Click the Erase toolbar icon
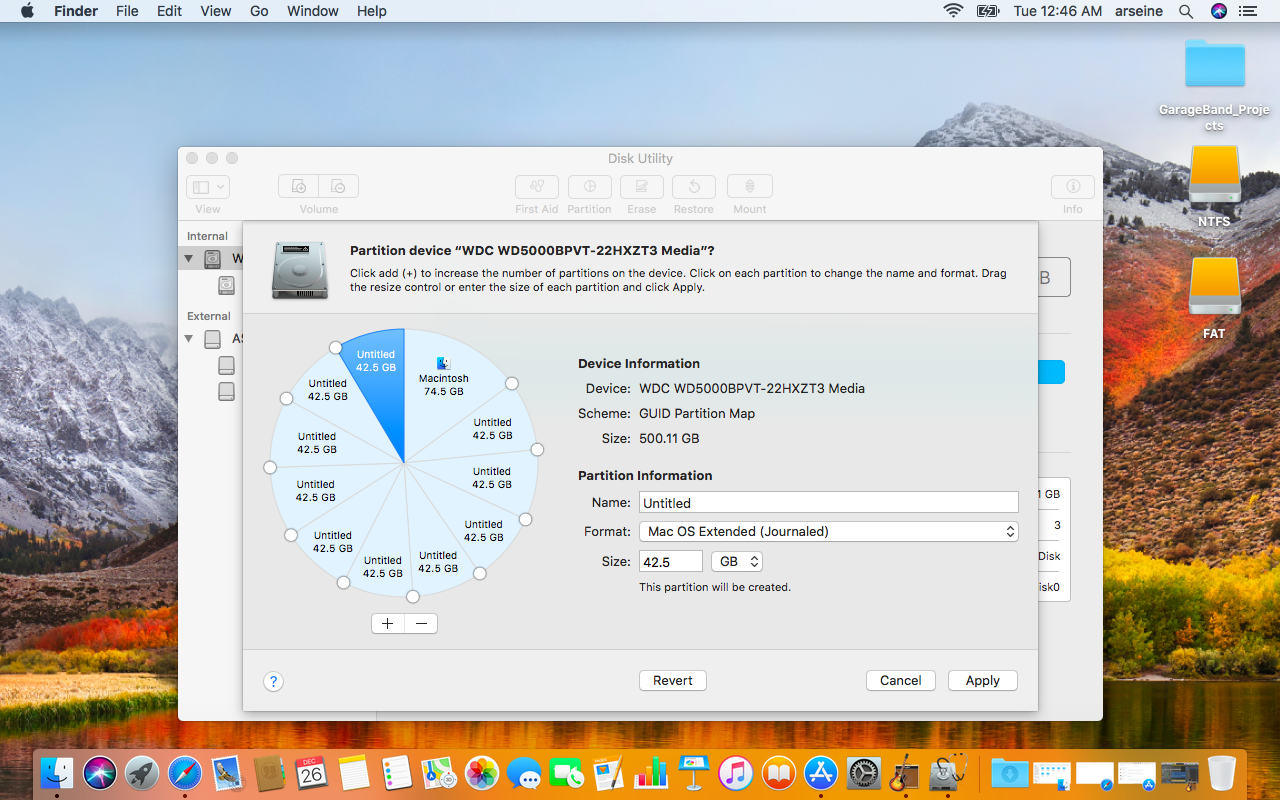 pos(641,187)
